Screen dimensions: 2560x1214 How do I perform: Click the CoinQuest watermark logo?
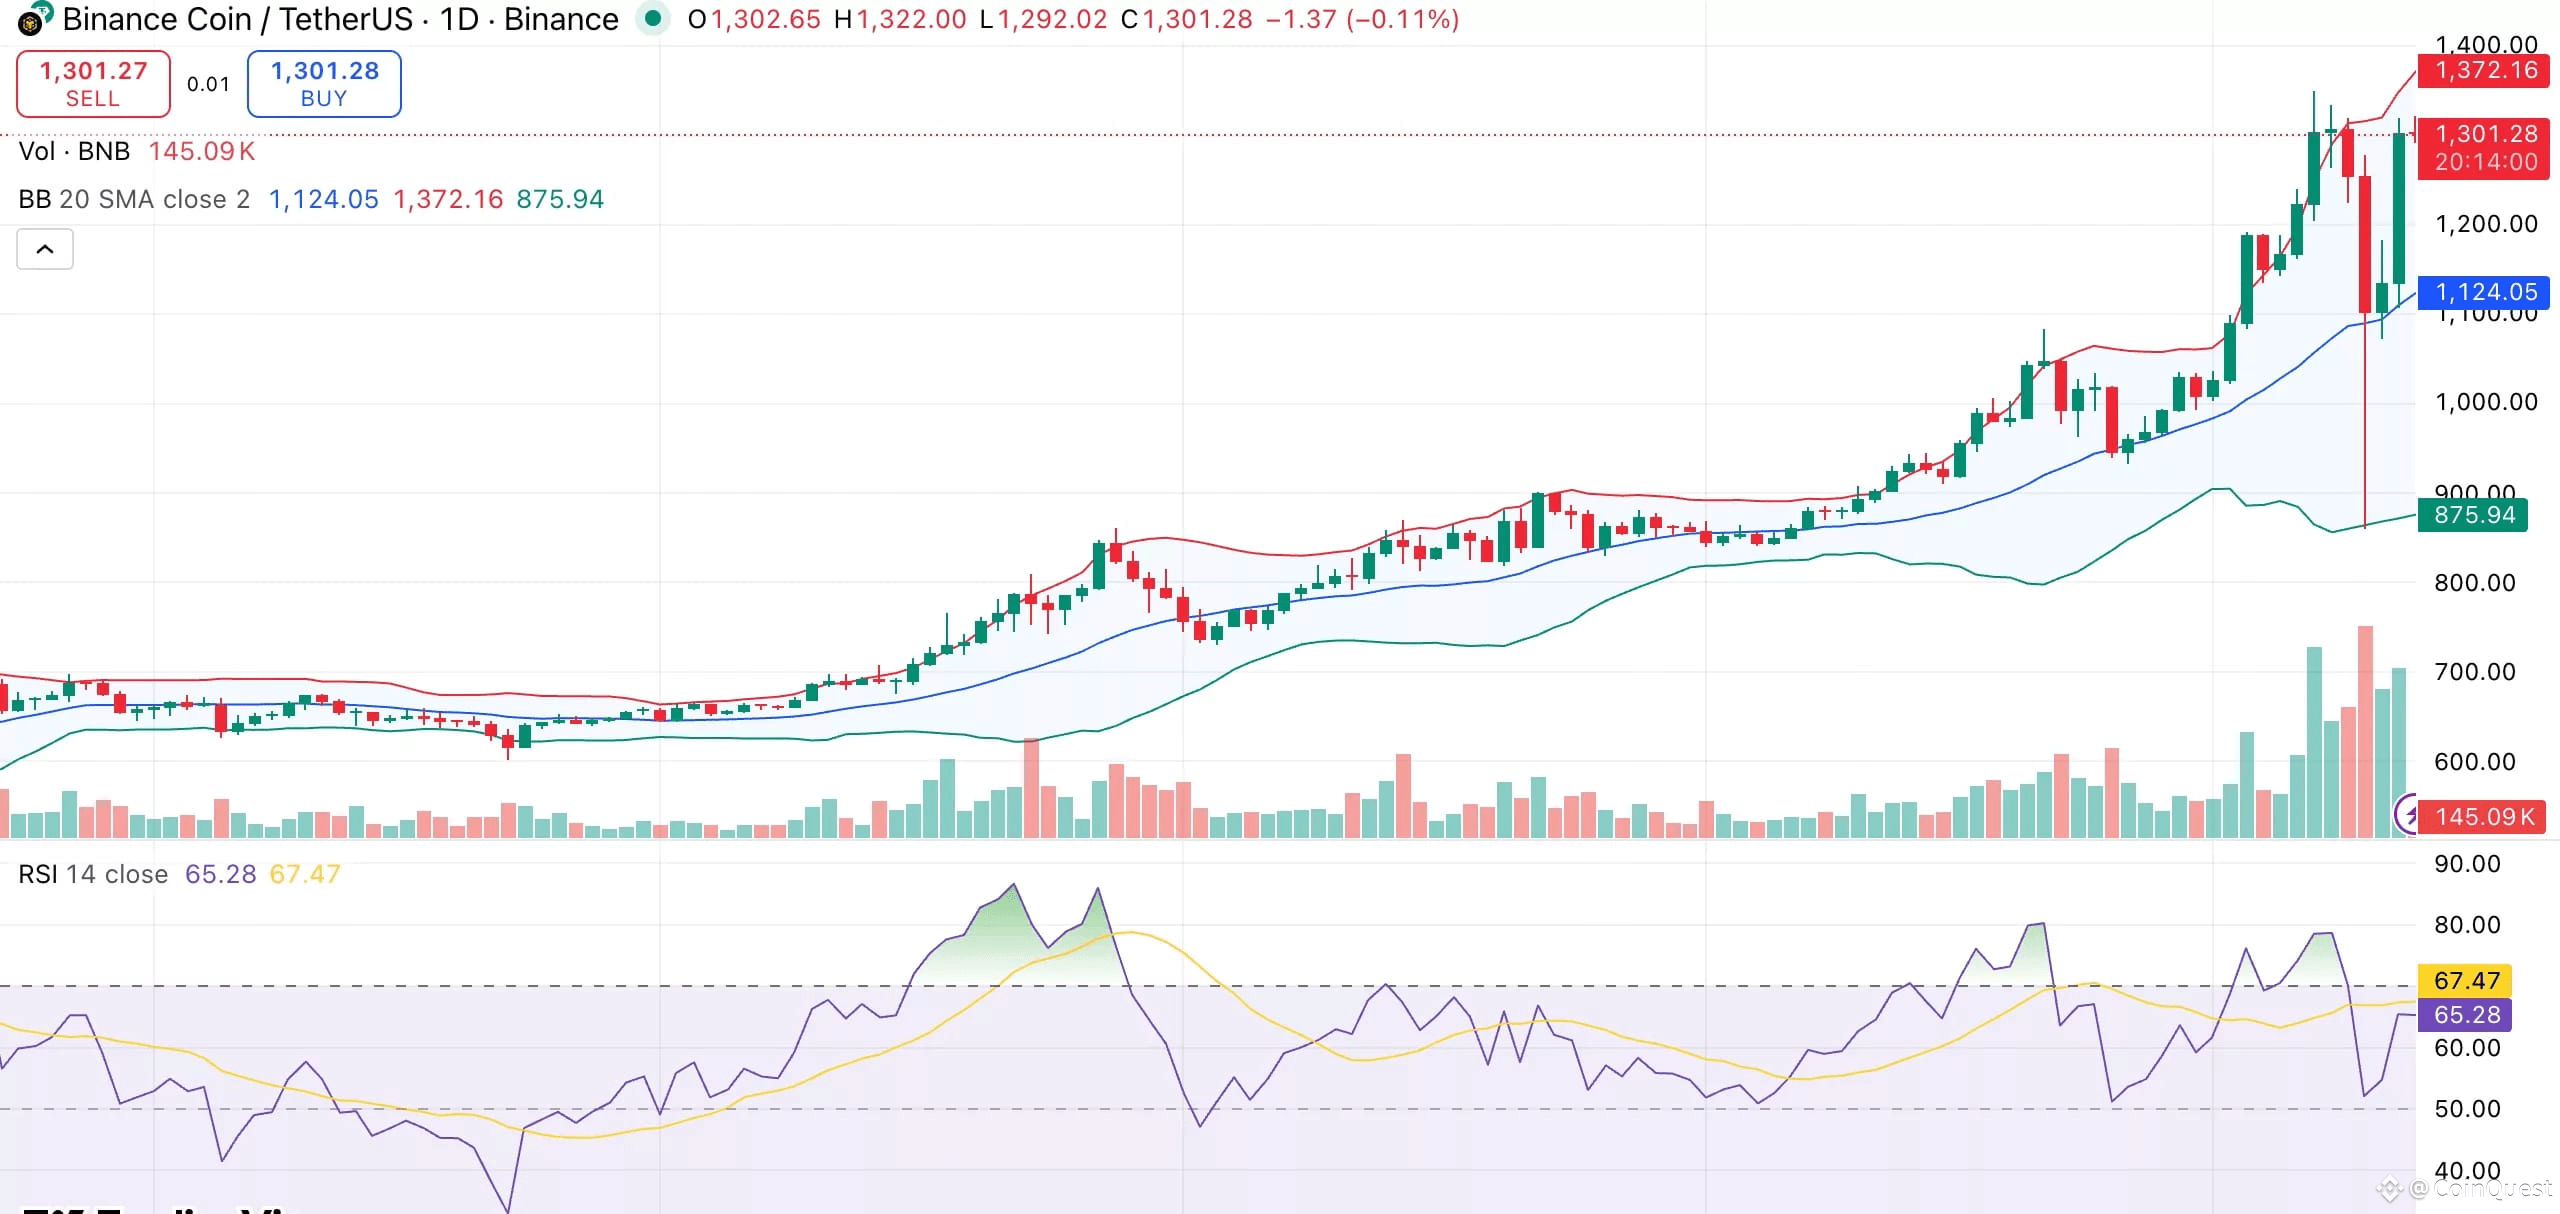click(x=2390, y=1189)
